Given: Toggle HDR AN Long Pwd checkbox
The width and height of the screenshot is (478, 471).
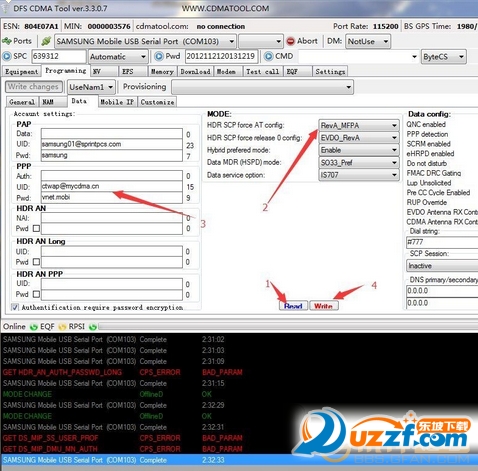Looking at the screenshot, I should click(36, 262).
